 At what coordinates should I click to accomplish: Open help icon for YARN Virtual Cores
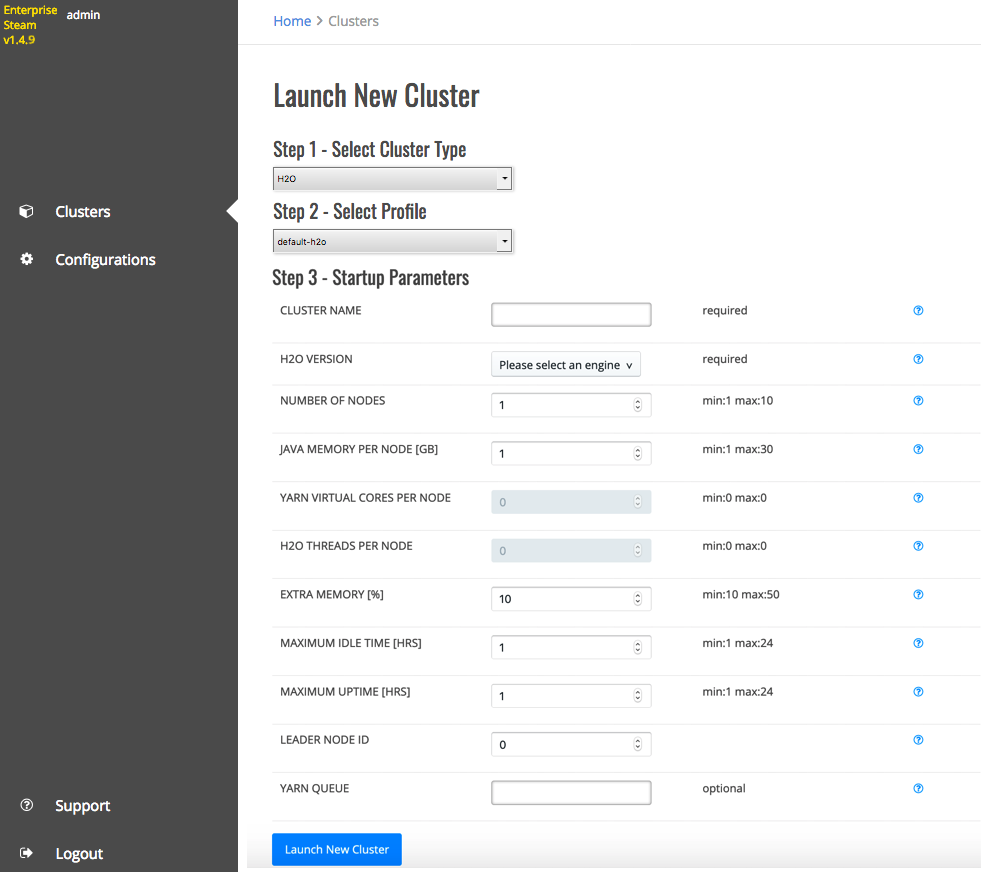918,498
